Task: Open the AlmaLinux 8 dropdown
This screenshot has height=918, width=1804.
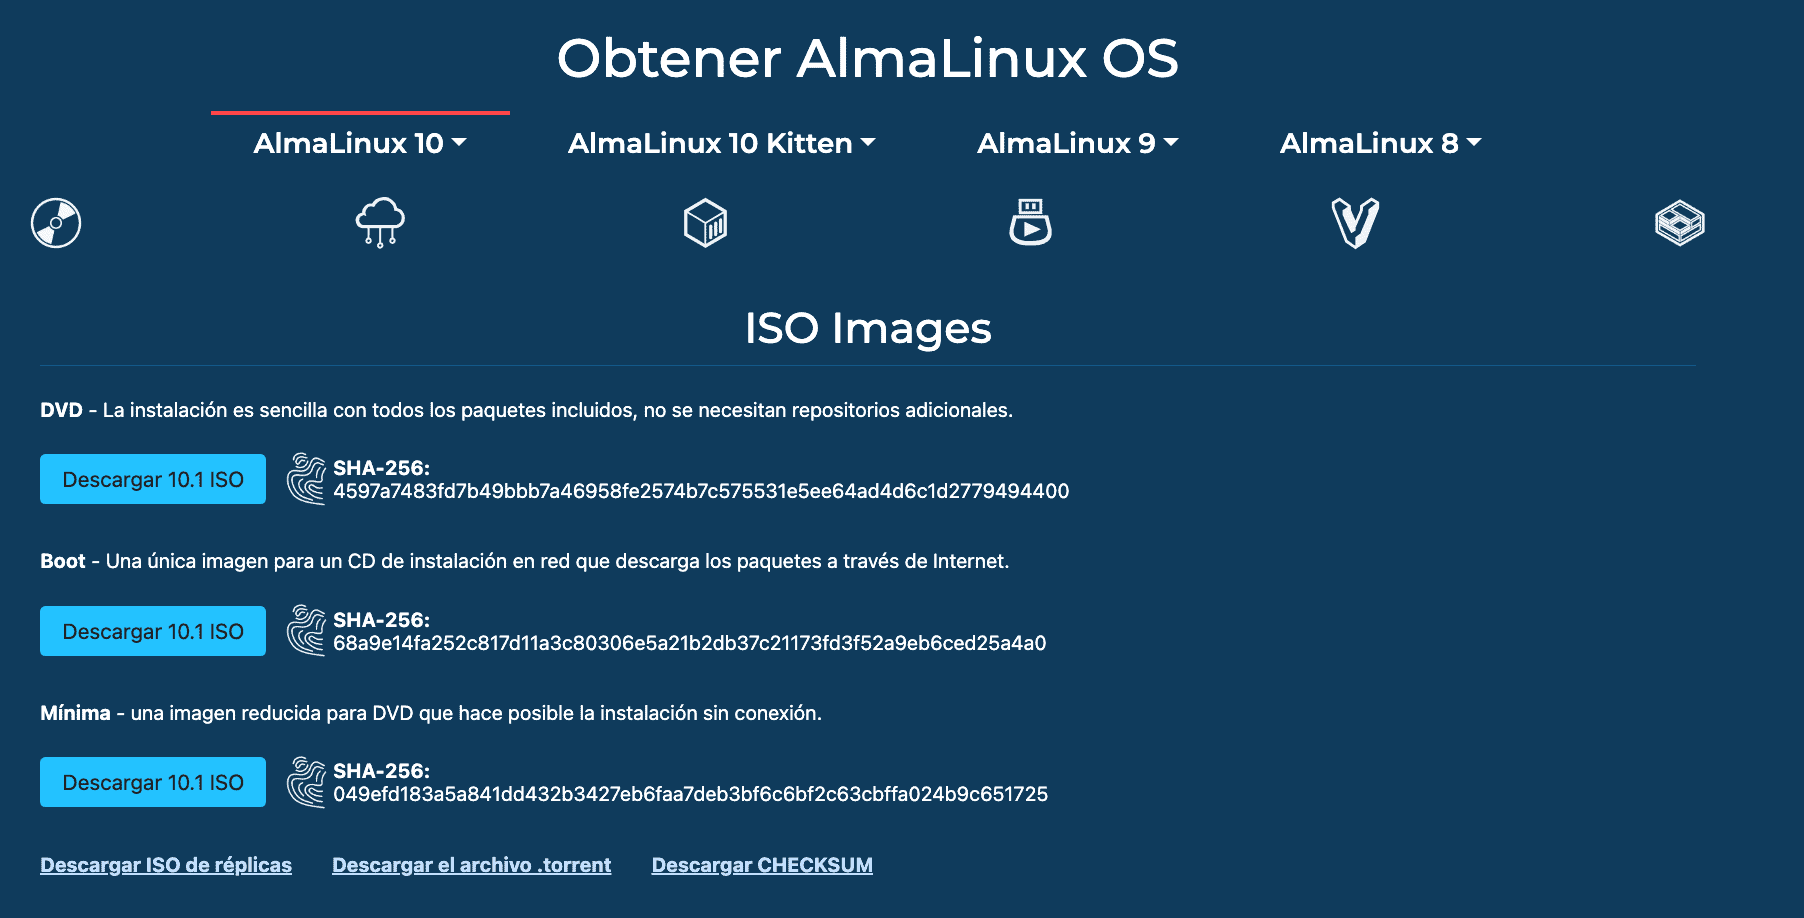Action: coord(1381,143)
